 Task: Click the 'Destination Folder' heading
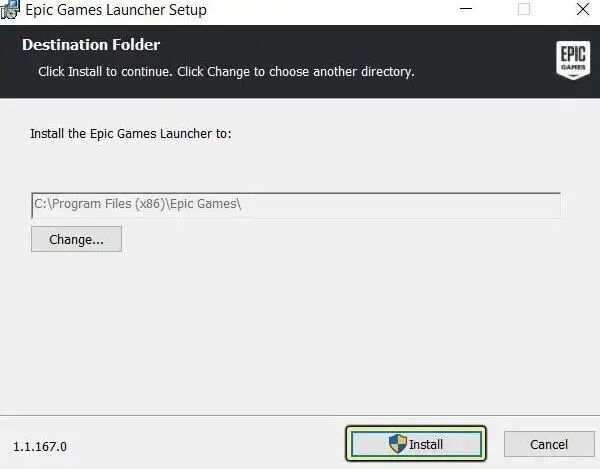pos(91,45)
